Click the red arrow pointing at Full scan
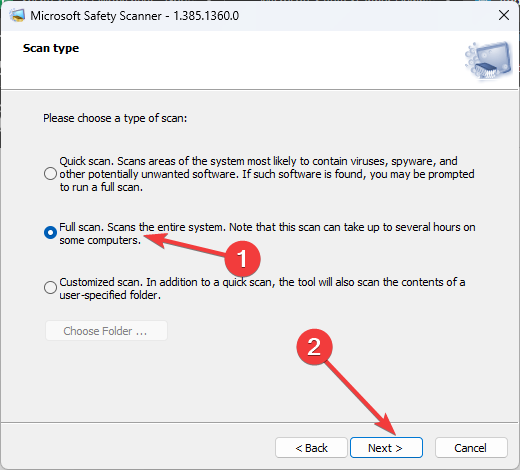Screen dimensions: 520x470 [x=185, y=245]
